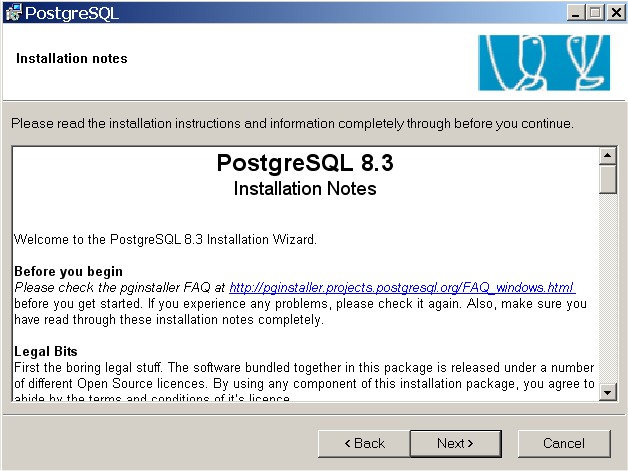Click the "PostgreSQL" title bar text

(x=72, y=13)
